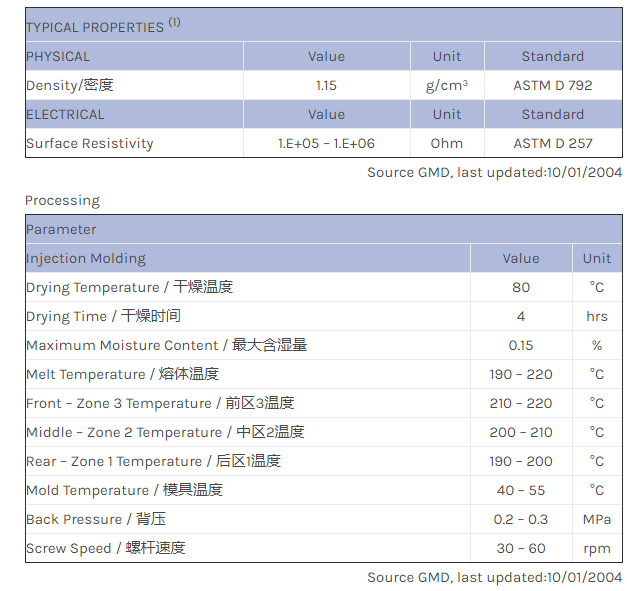Image resolution: width=627 pixels, height=591 pixels.
Task: Select the Back Pressure MPa unit cell
Action: (x=597, y=519)
